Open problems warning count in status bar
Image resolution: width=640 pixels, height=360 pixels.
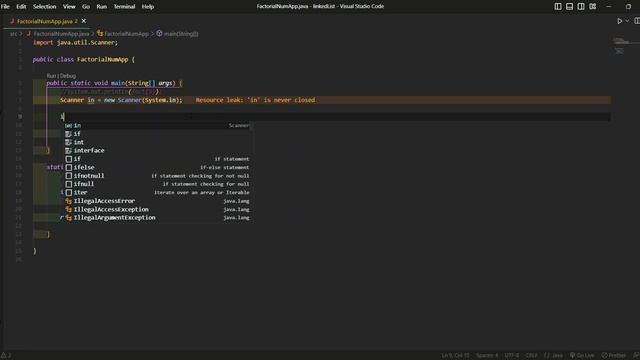pyautogui.click(x=6, y=356)
